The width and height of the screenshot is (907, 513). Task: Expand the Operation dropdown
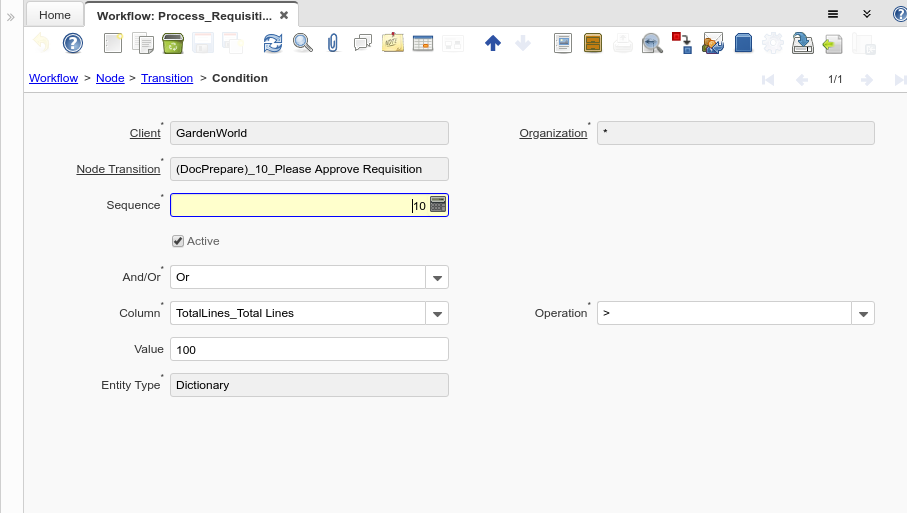(x=863, y=313)
